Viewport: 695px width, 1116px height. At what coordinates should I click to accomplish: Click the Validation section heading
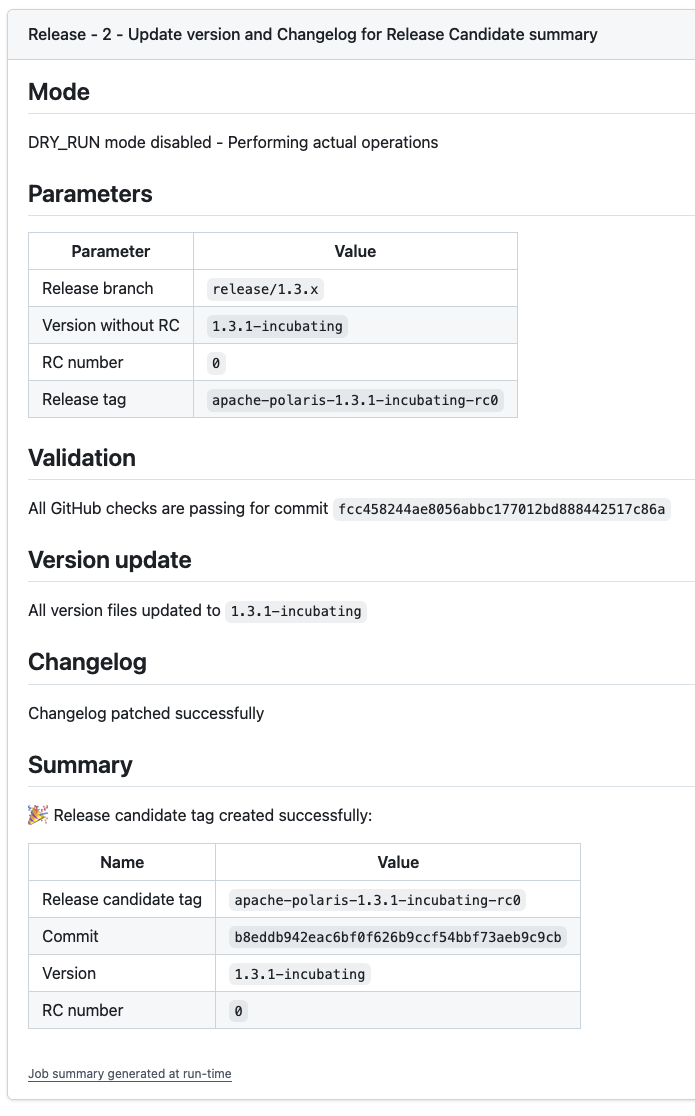[x=82, y=458]
